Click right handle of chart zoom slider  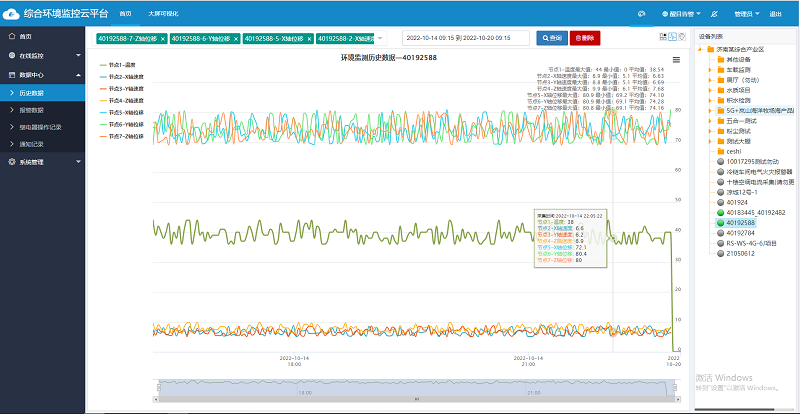pos(676,388)
